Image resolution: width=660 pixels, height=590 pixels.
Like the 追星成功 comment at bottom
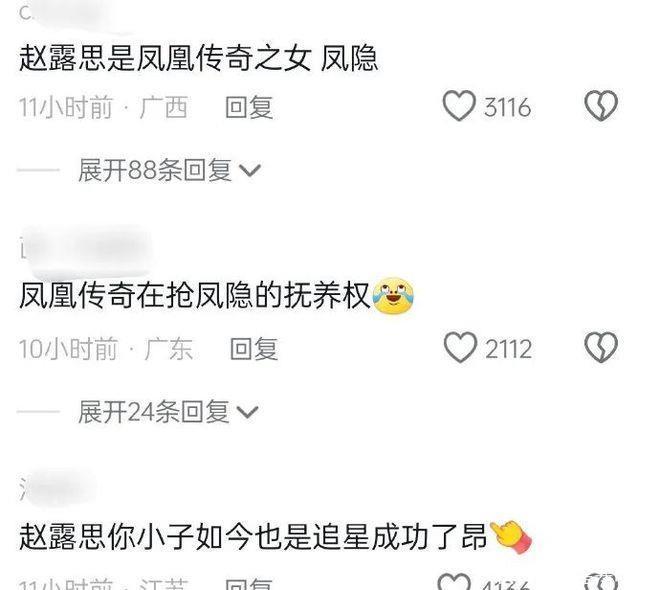pyautogui.click(x=454, y=582)
